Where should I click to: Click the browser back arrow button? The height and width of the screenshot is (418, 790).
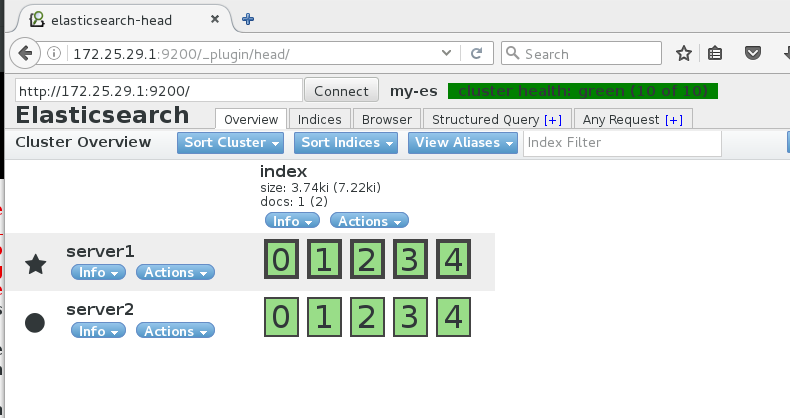coord(25,53)
